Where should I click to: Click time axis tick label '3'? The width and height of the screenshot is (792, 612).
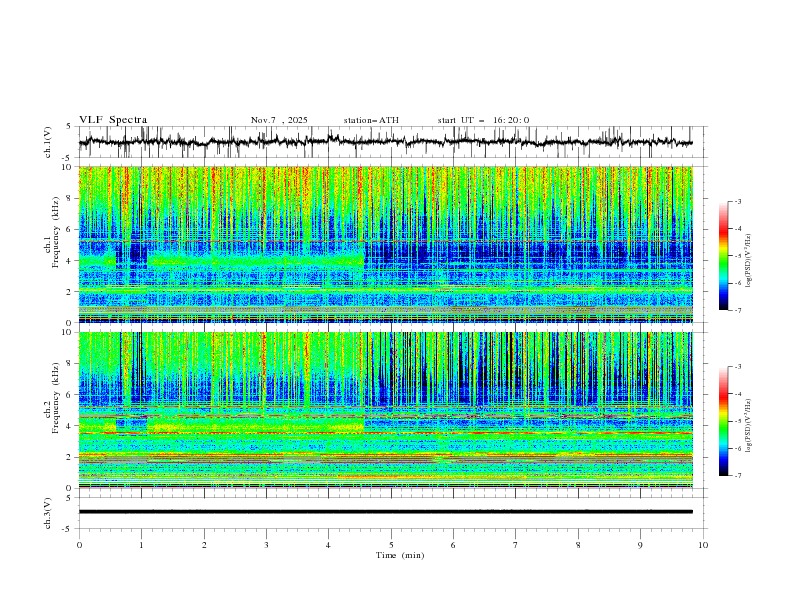coord(266,545)
